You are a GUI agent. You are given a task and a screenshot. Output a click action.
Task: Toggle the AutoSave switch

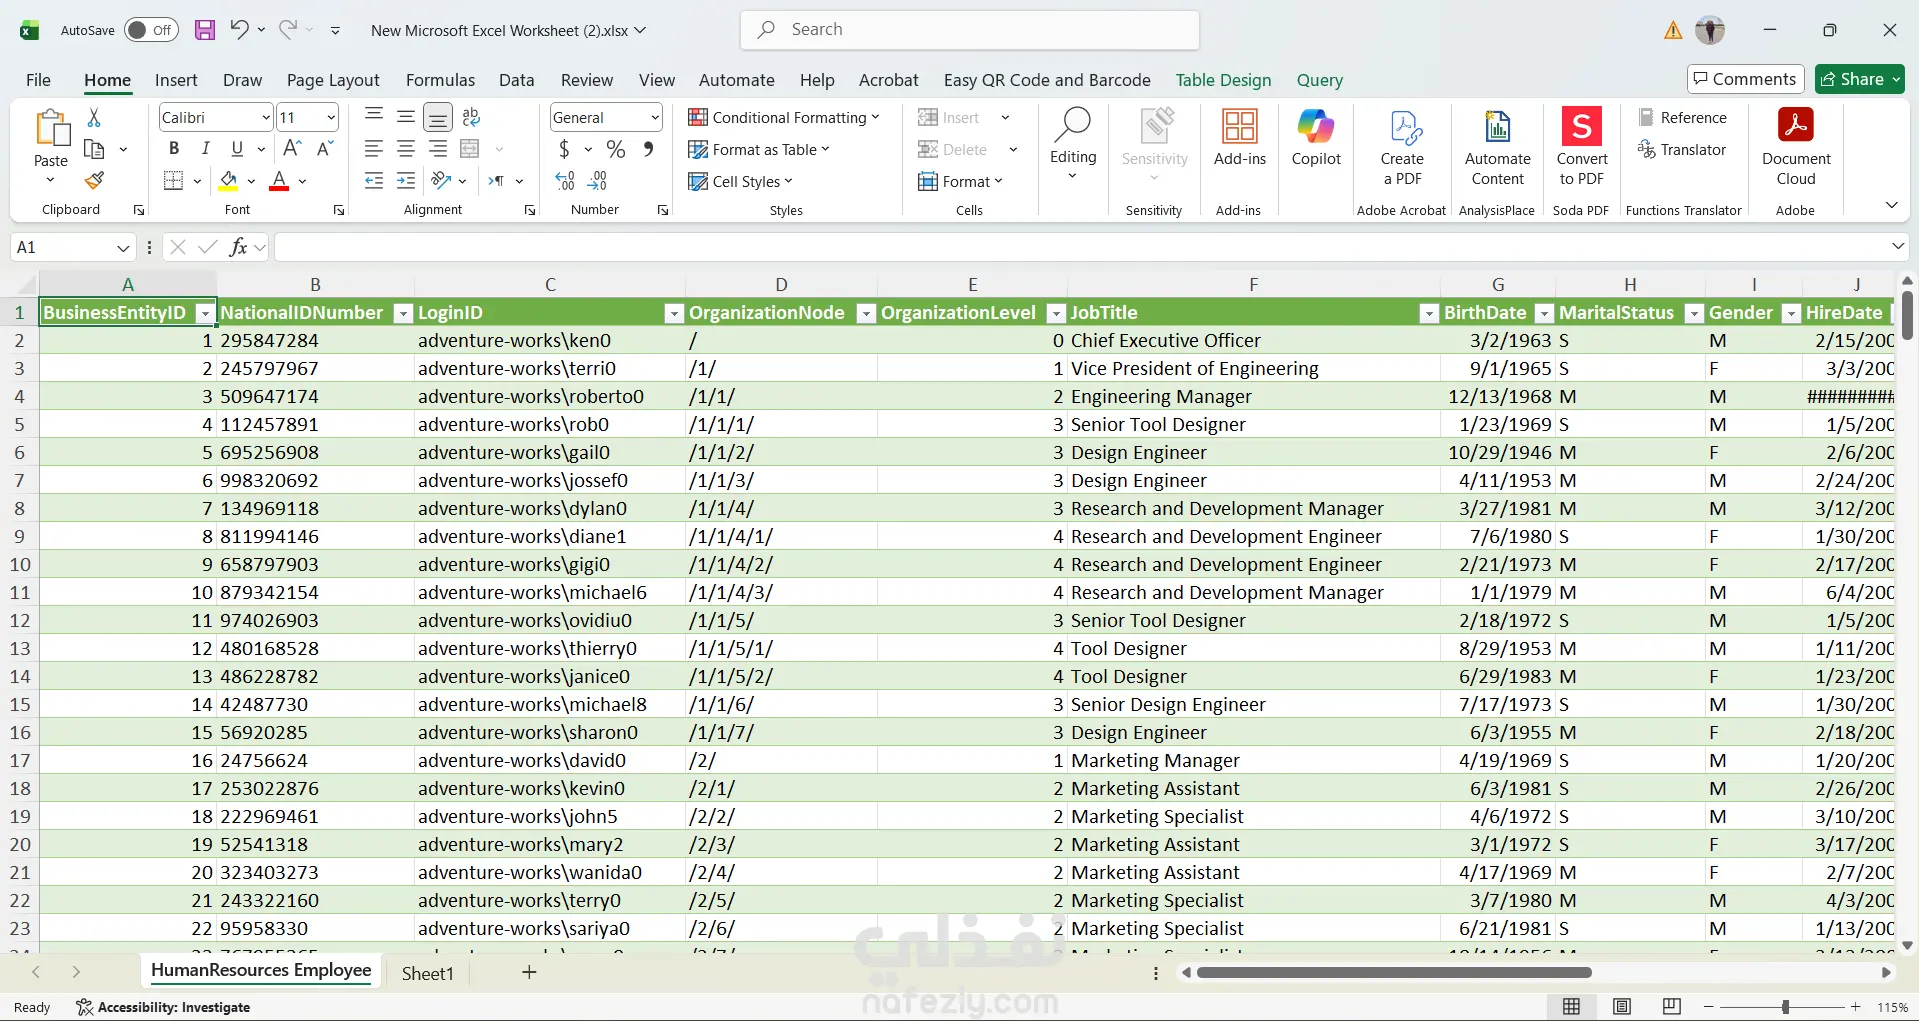click(x=151, y=30)
